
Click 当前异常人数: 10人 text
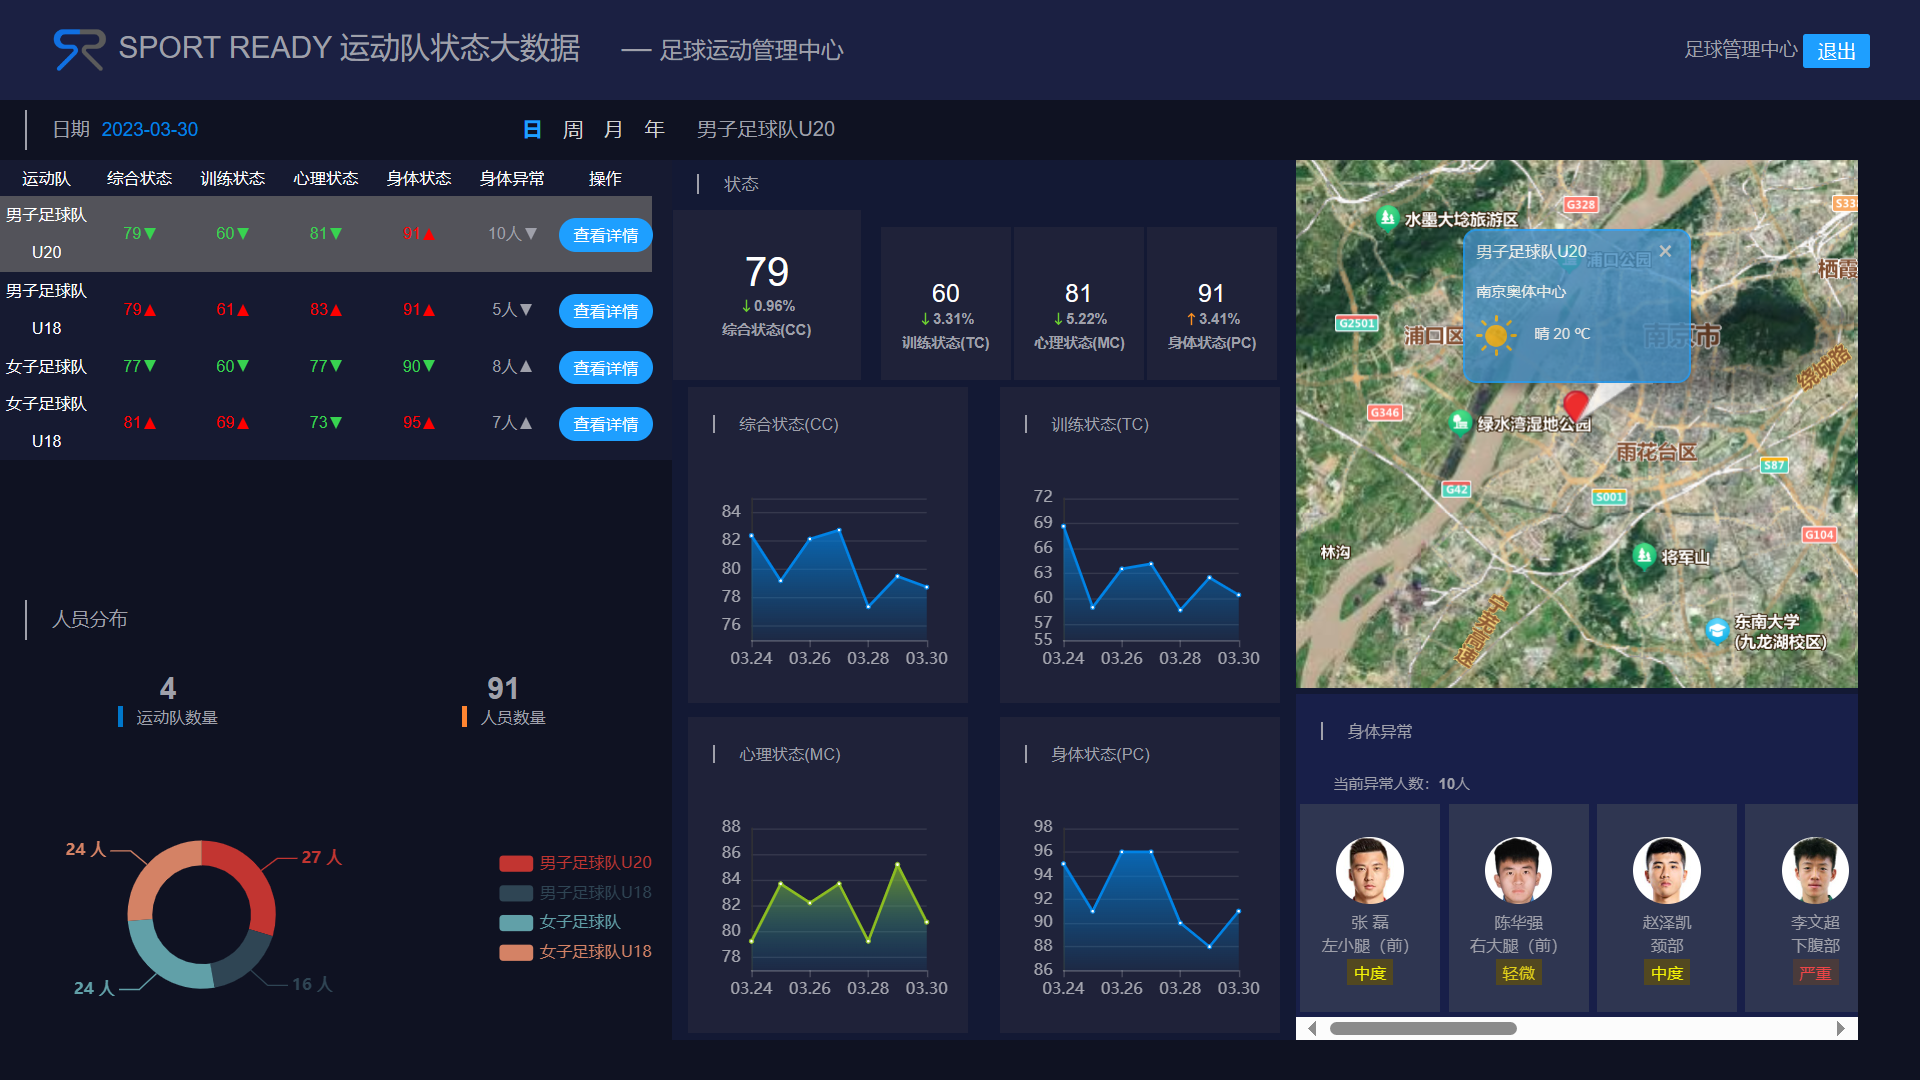[1401, 784]
